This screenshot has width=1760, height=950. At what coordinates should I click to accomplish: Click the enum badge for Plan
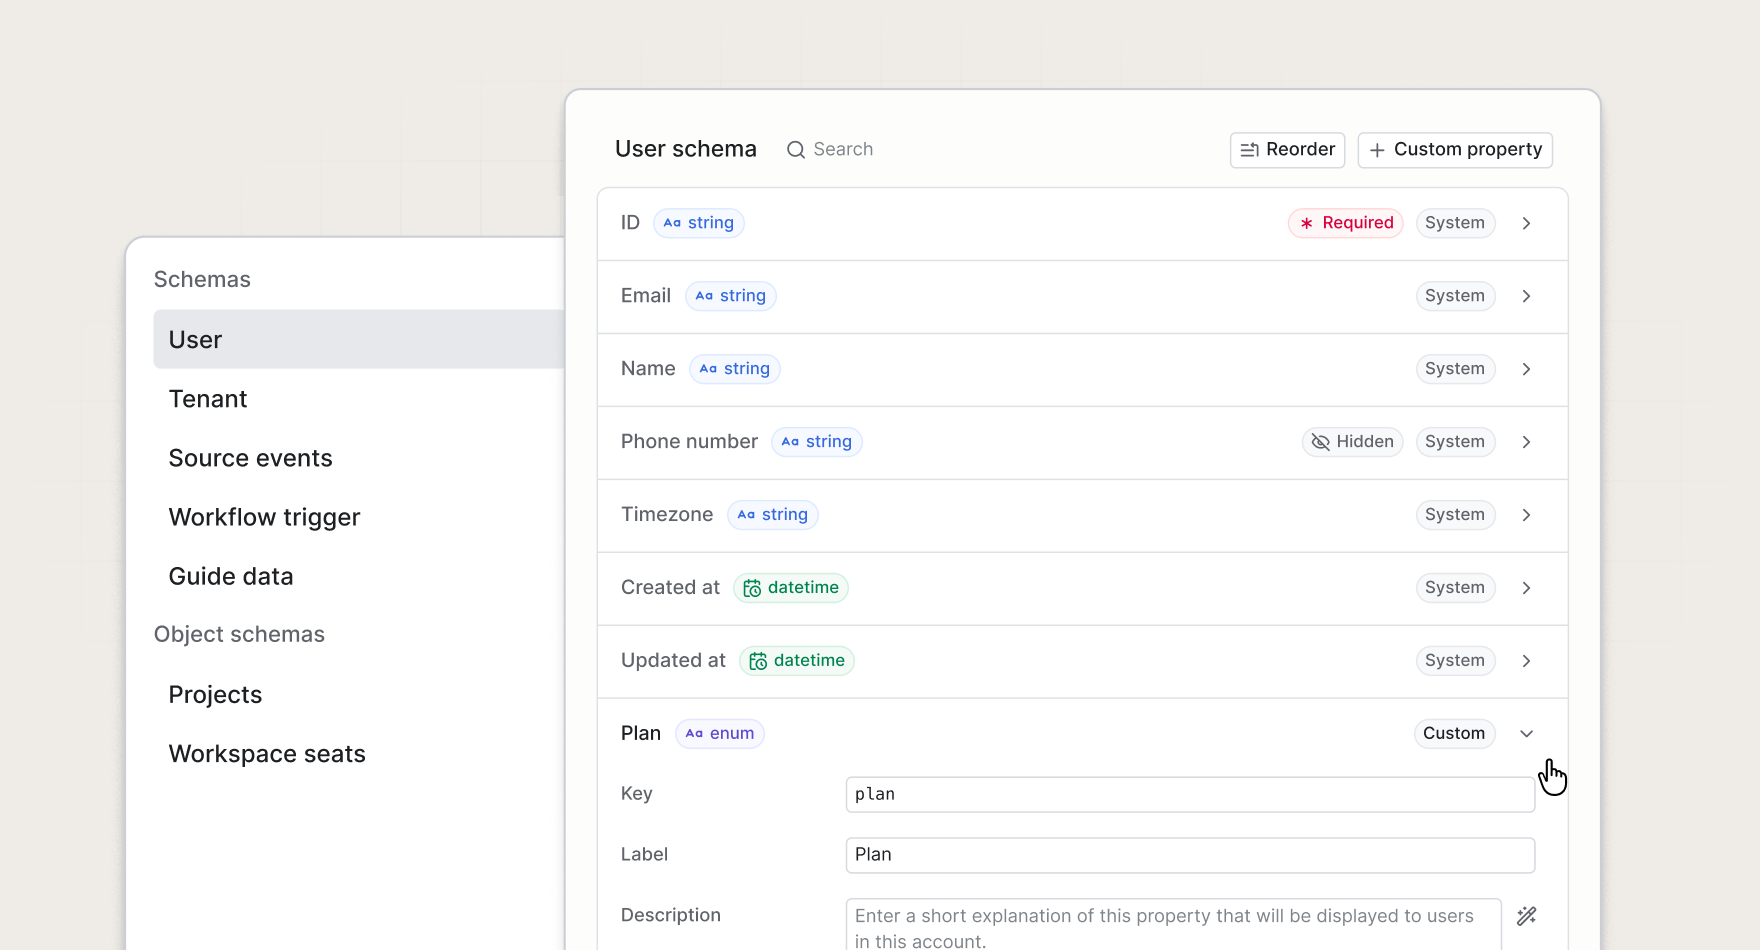pyautogui.click(x=720, y=734)
